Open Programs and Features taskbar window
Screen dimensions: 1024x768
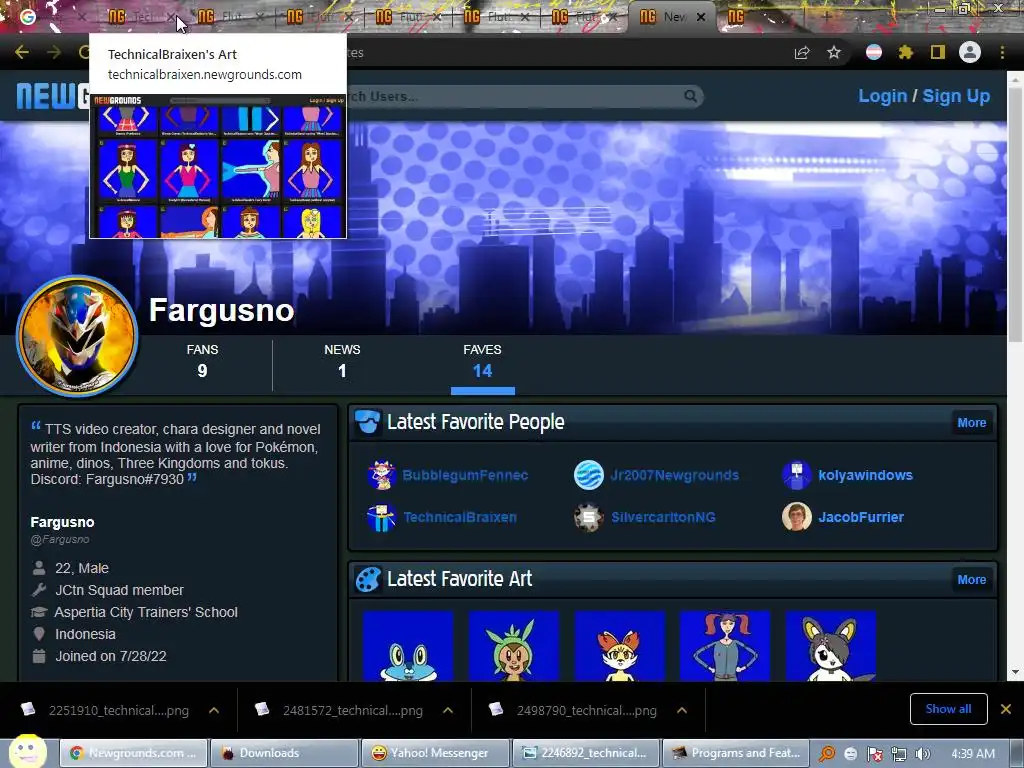[735, 753]
